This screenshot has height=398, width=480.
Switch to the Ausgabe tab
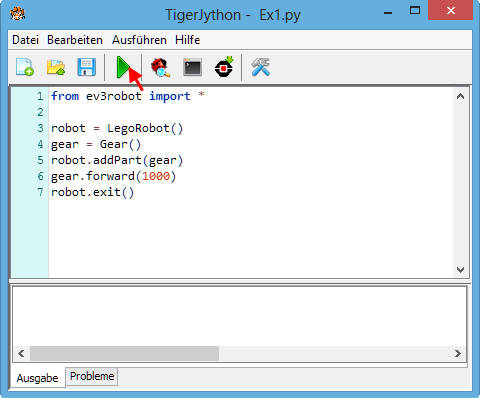click(x=37, y=378)
